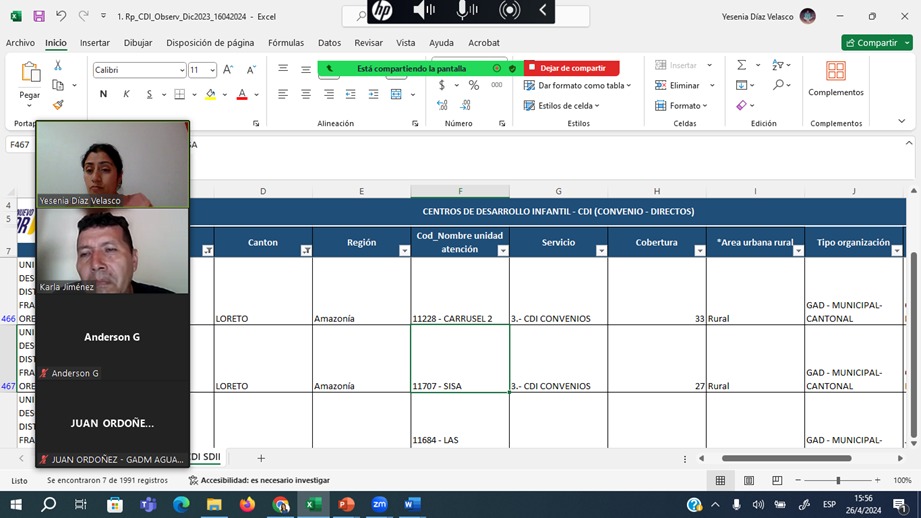Switch to Page Layout view in the status bar
The width and height of the screenshot is (921, 518).
point(749,481)
